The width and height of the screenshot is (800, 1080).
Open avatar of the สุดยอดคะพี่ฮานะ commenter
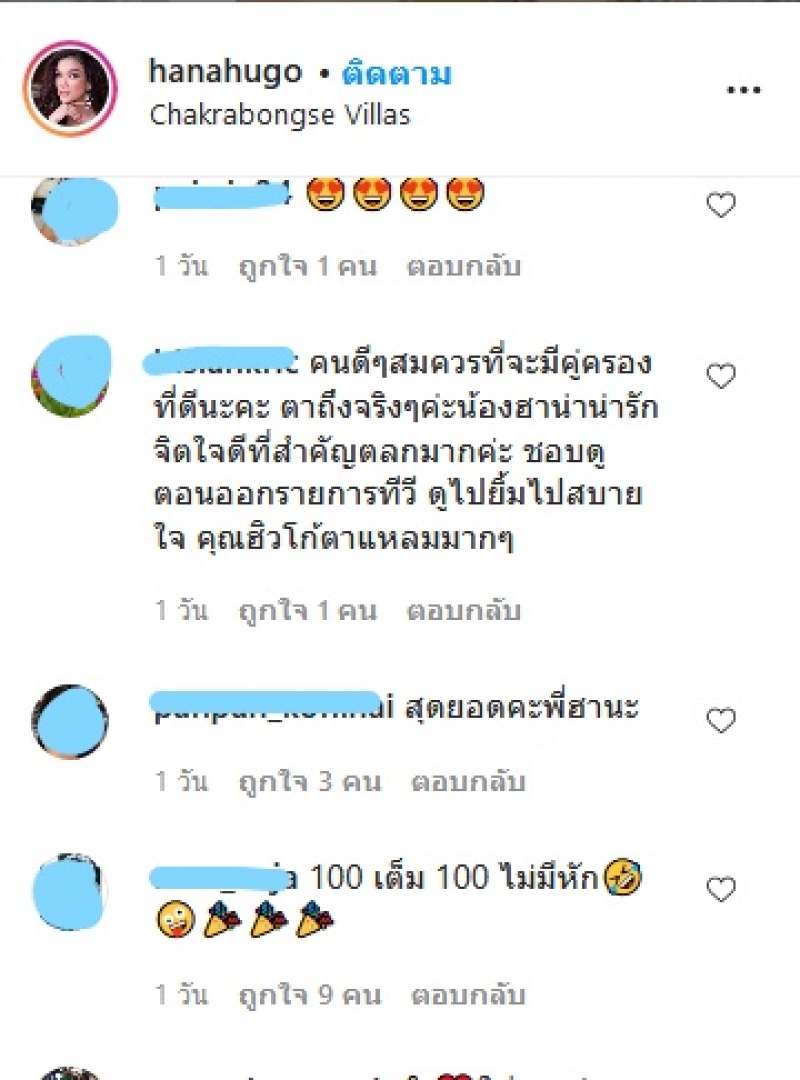(x=70, y=721)
